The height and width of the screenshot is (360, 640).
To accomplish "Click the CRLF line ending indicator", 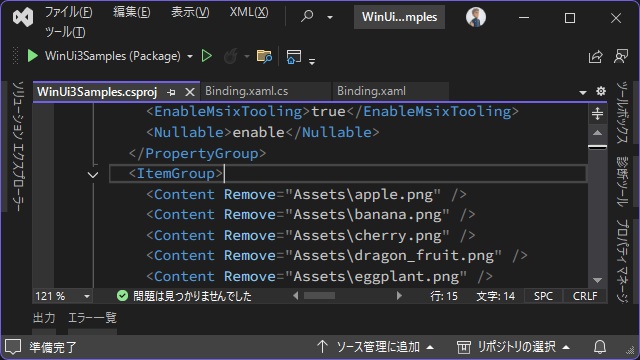I will 585,296.
